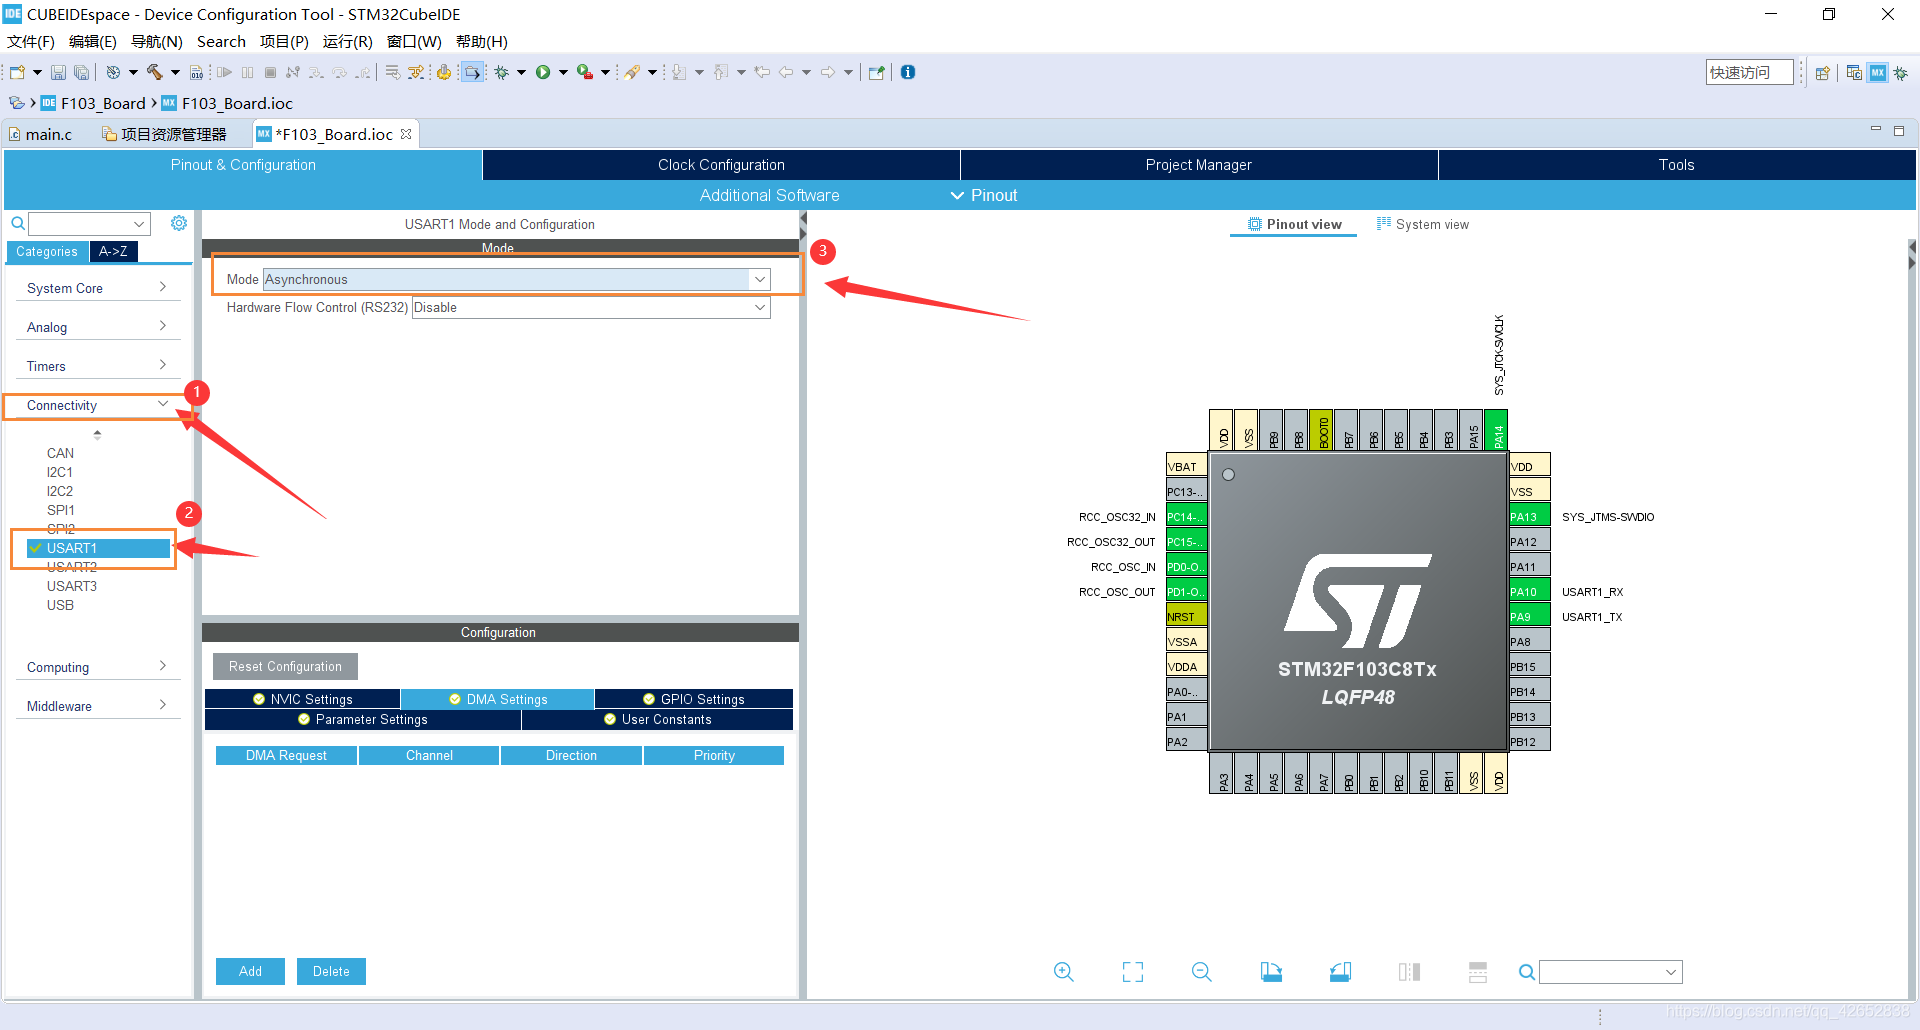Expand the Middleware category
This screenshot has width=1920, height=1030.
click(x=97, y=706)
